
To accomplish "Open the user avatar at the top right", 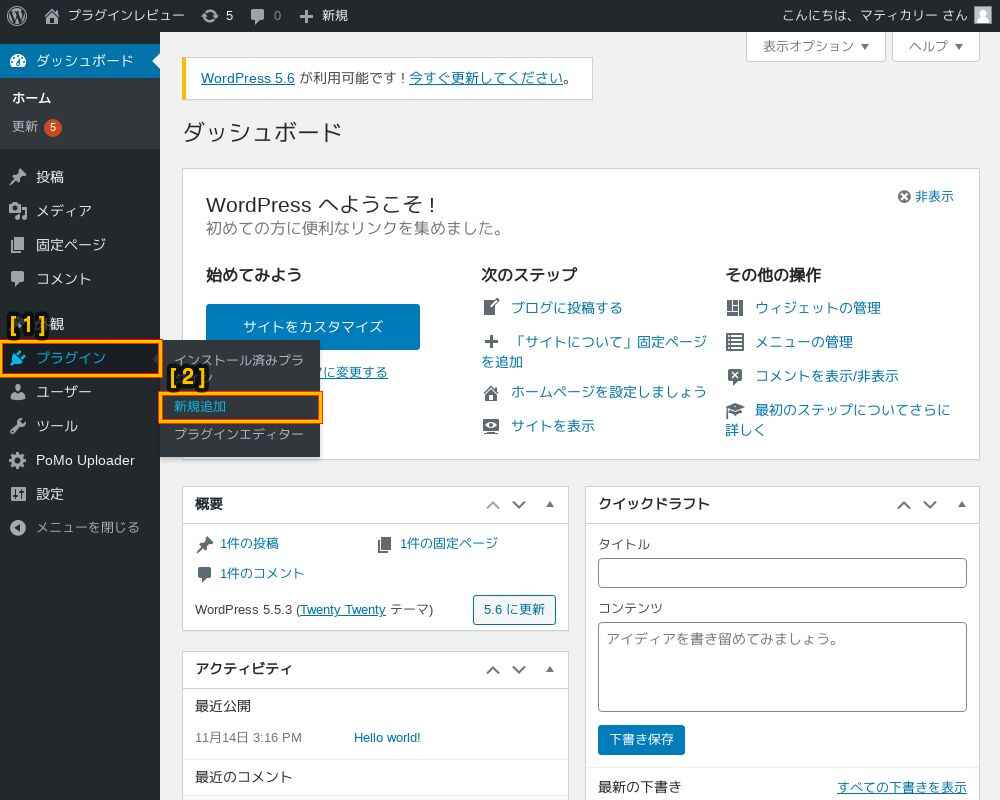I will [x=983, y=15].
